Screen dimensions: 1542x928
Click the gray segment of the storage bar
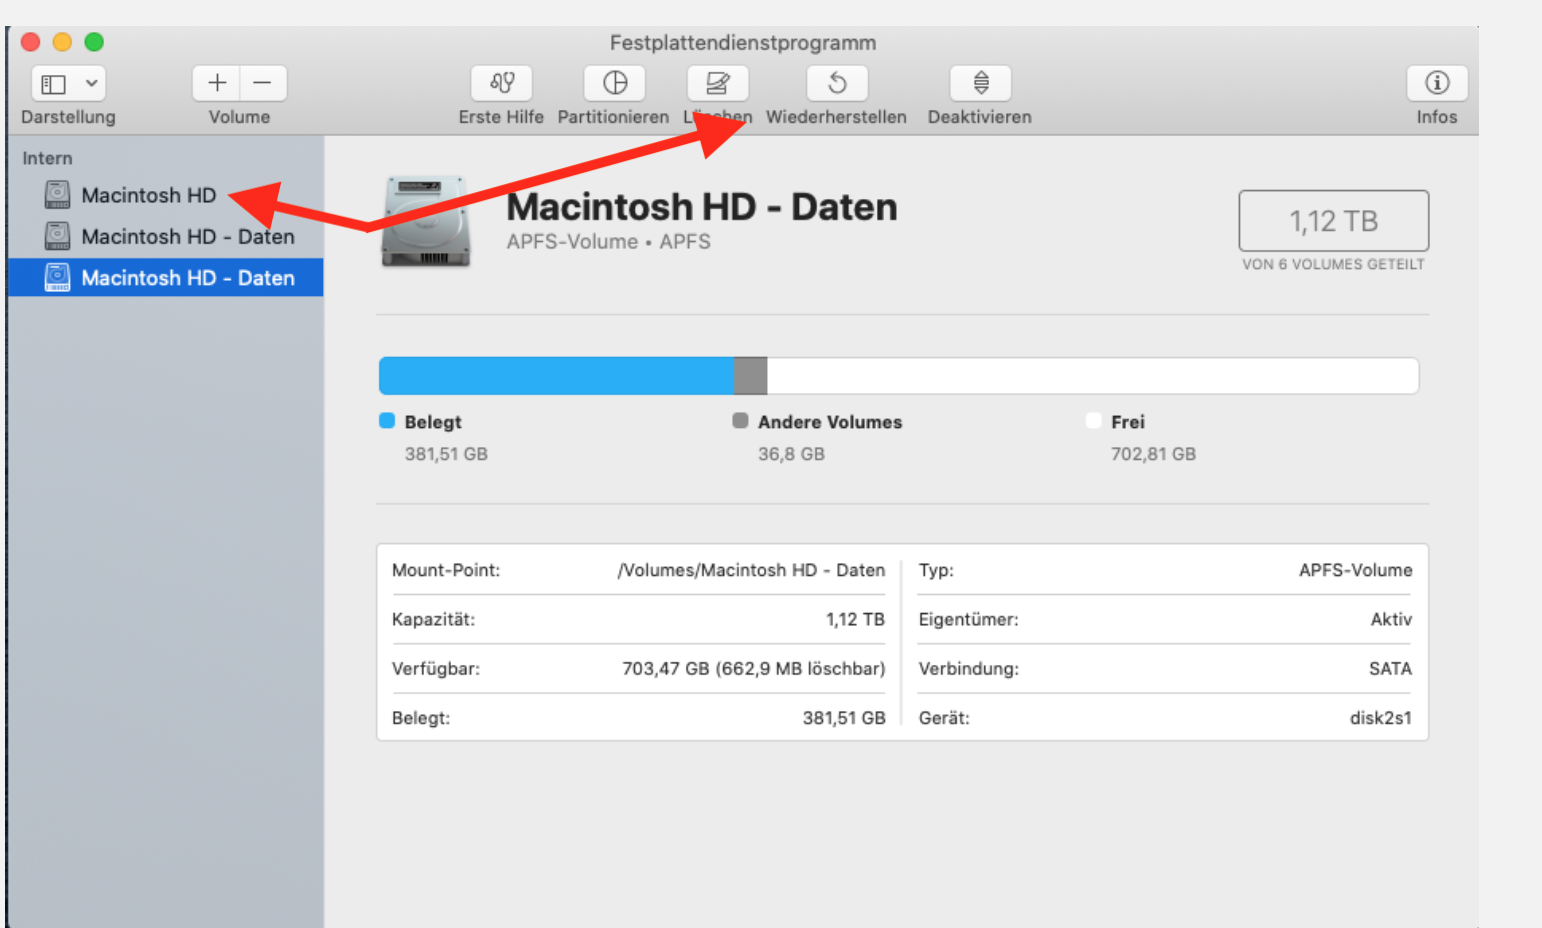pyautogui.click(x=750, y=376)
